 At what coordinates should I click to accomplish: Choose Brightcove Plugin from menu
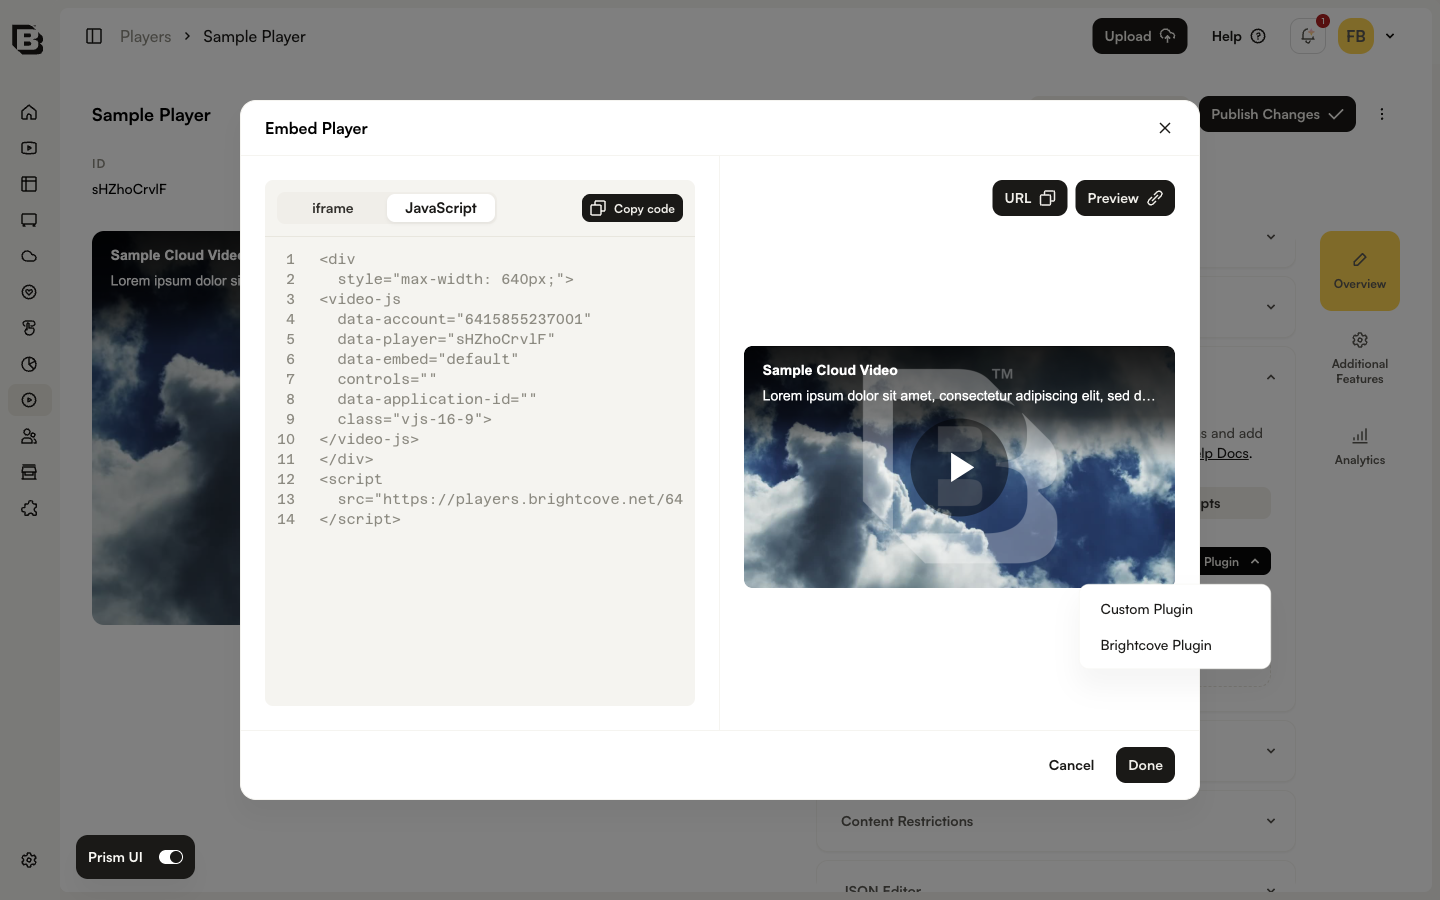coord(1175,645)
